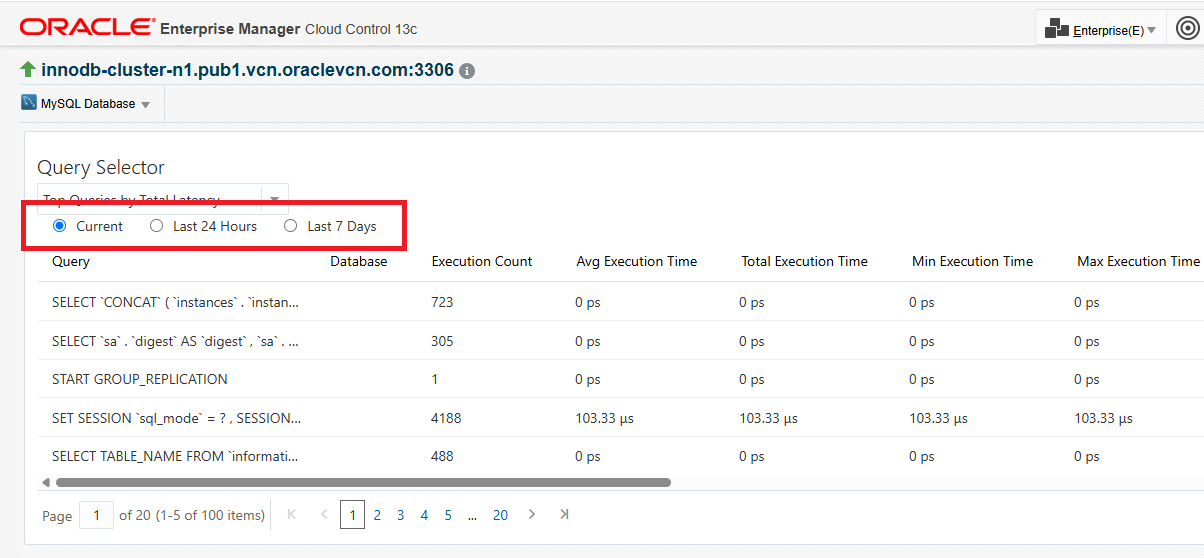This screenshot has height=558, width=1204.
Task: Click the green target-up status arrow
Action: pos(28,70)
